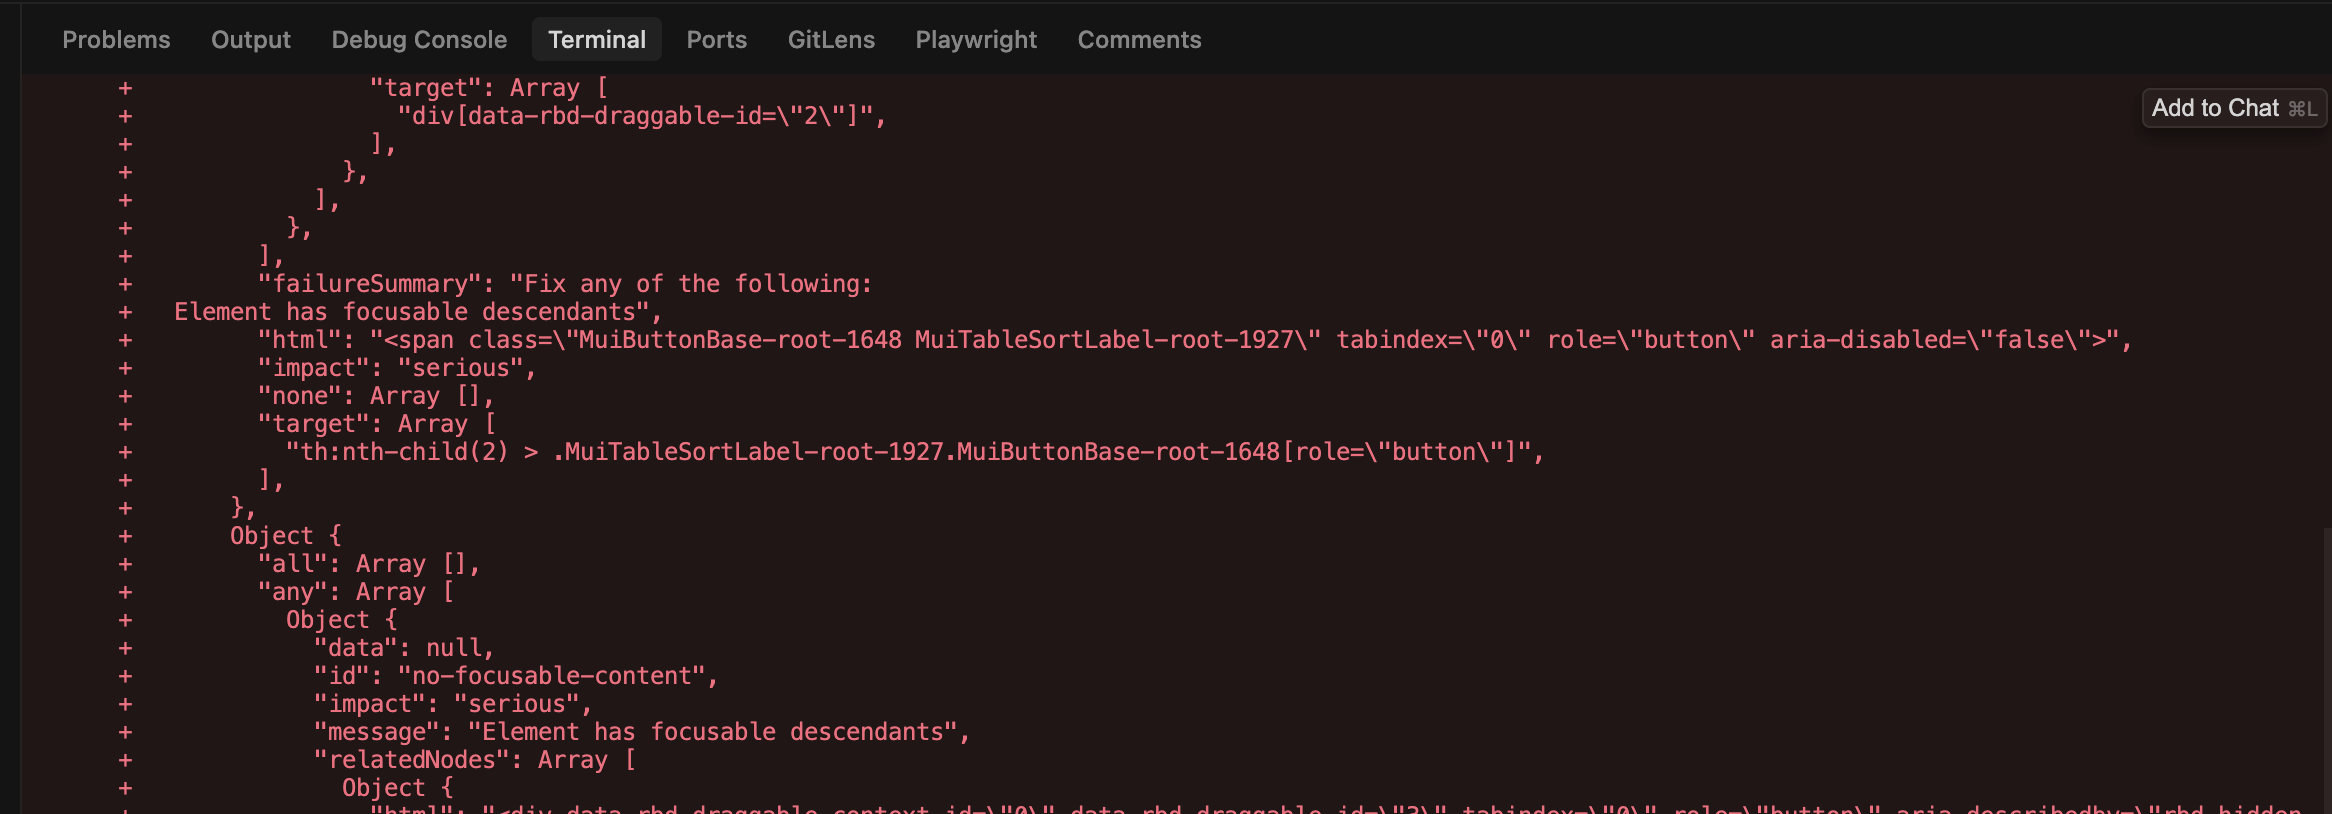Show the Ports tab
Image resolution: width=2332 pixels, height=814 pixels.
click(716, 40)
